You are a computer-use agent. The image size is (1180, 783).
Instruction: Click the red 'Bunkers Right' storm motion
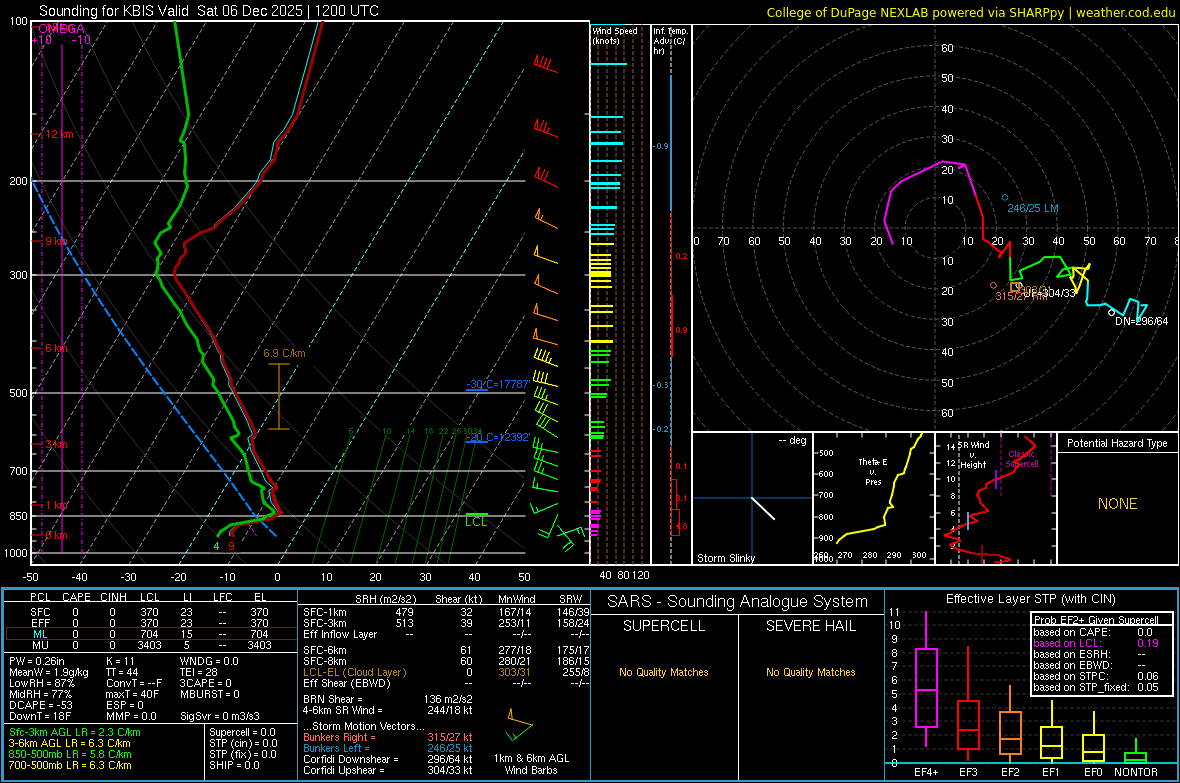[x=388, y=737]
